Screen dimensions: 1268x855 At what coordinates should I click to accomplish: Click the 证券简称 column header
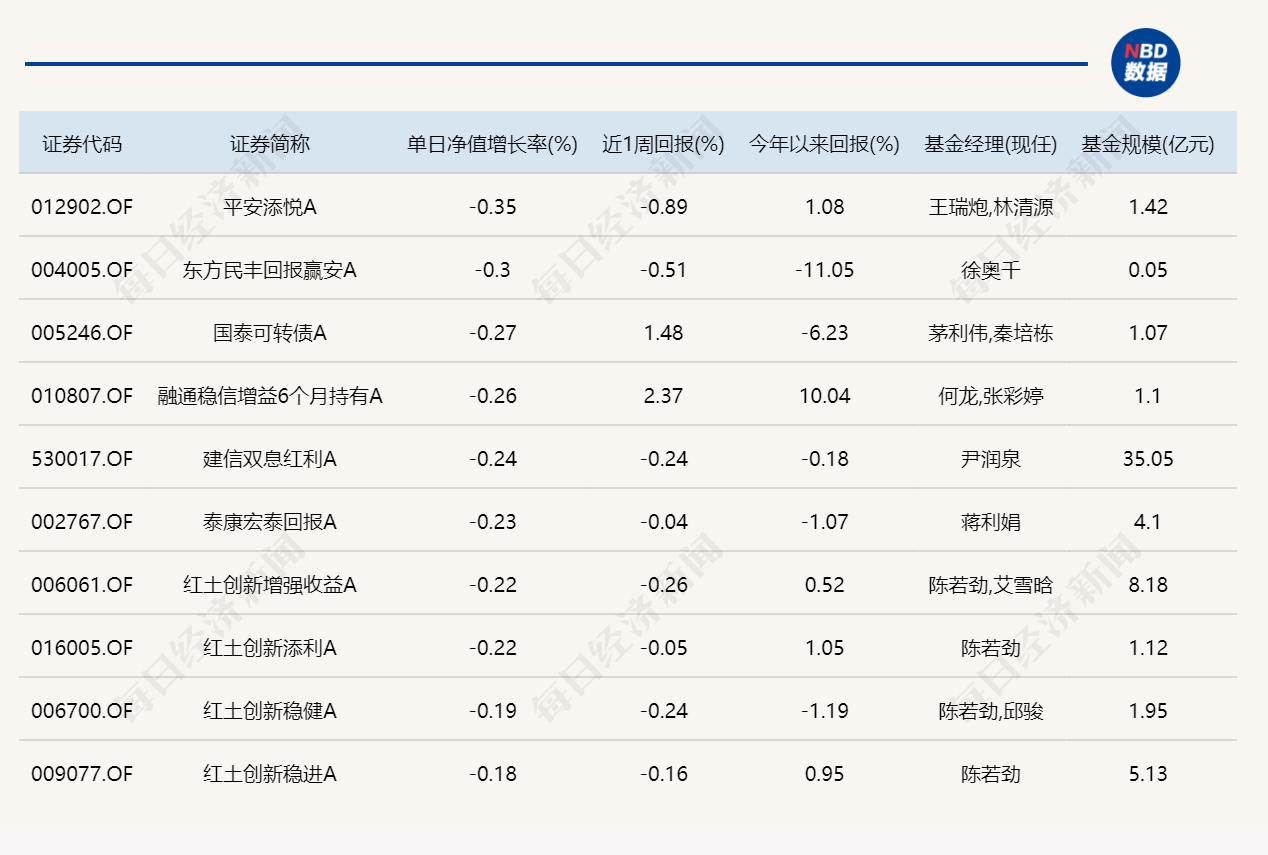click(x=269, y=142)
